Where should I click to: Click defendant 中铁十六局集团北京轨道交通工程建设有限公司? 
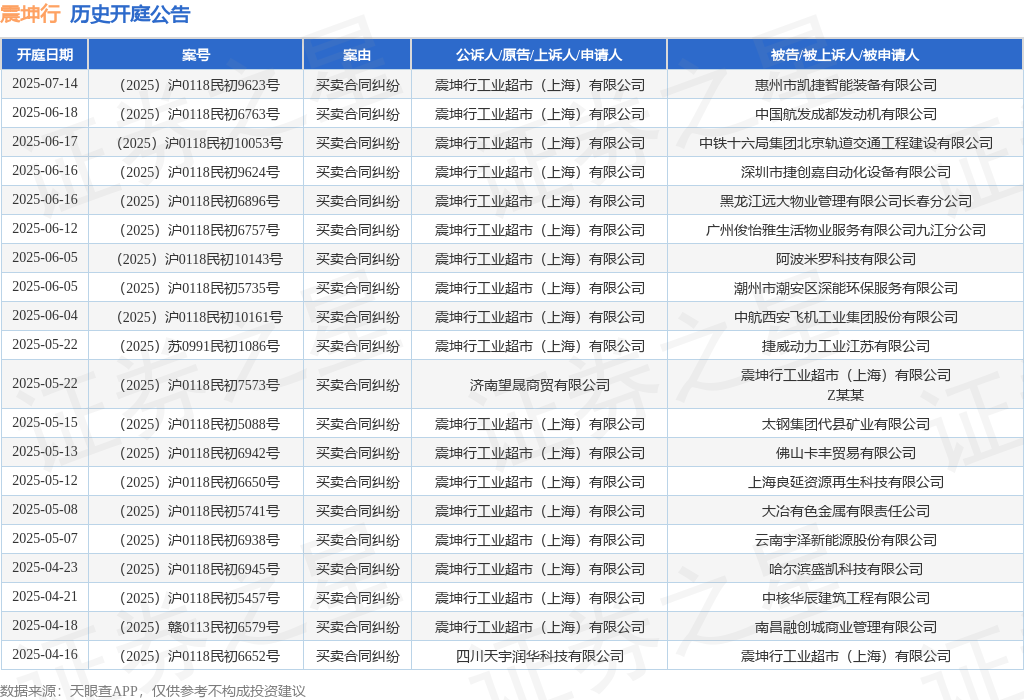tap(846, 143)
